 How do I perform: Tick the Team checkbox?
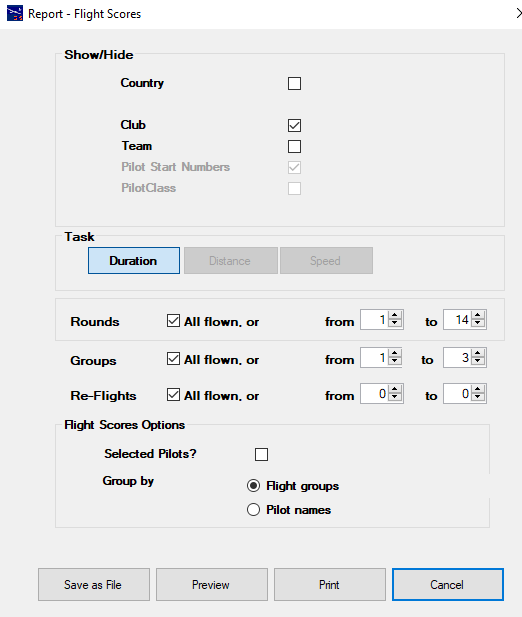pyautogui.click(x=294, y=146)
